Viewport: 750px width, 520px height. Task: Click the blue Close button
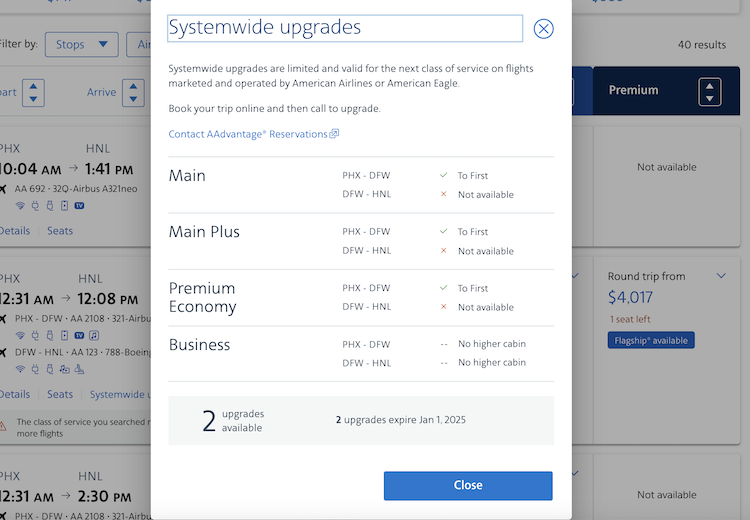coord(468,486)
